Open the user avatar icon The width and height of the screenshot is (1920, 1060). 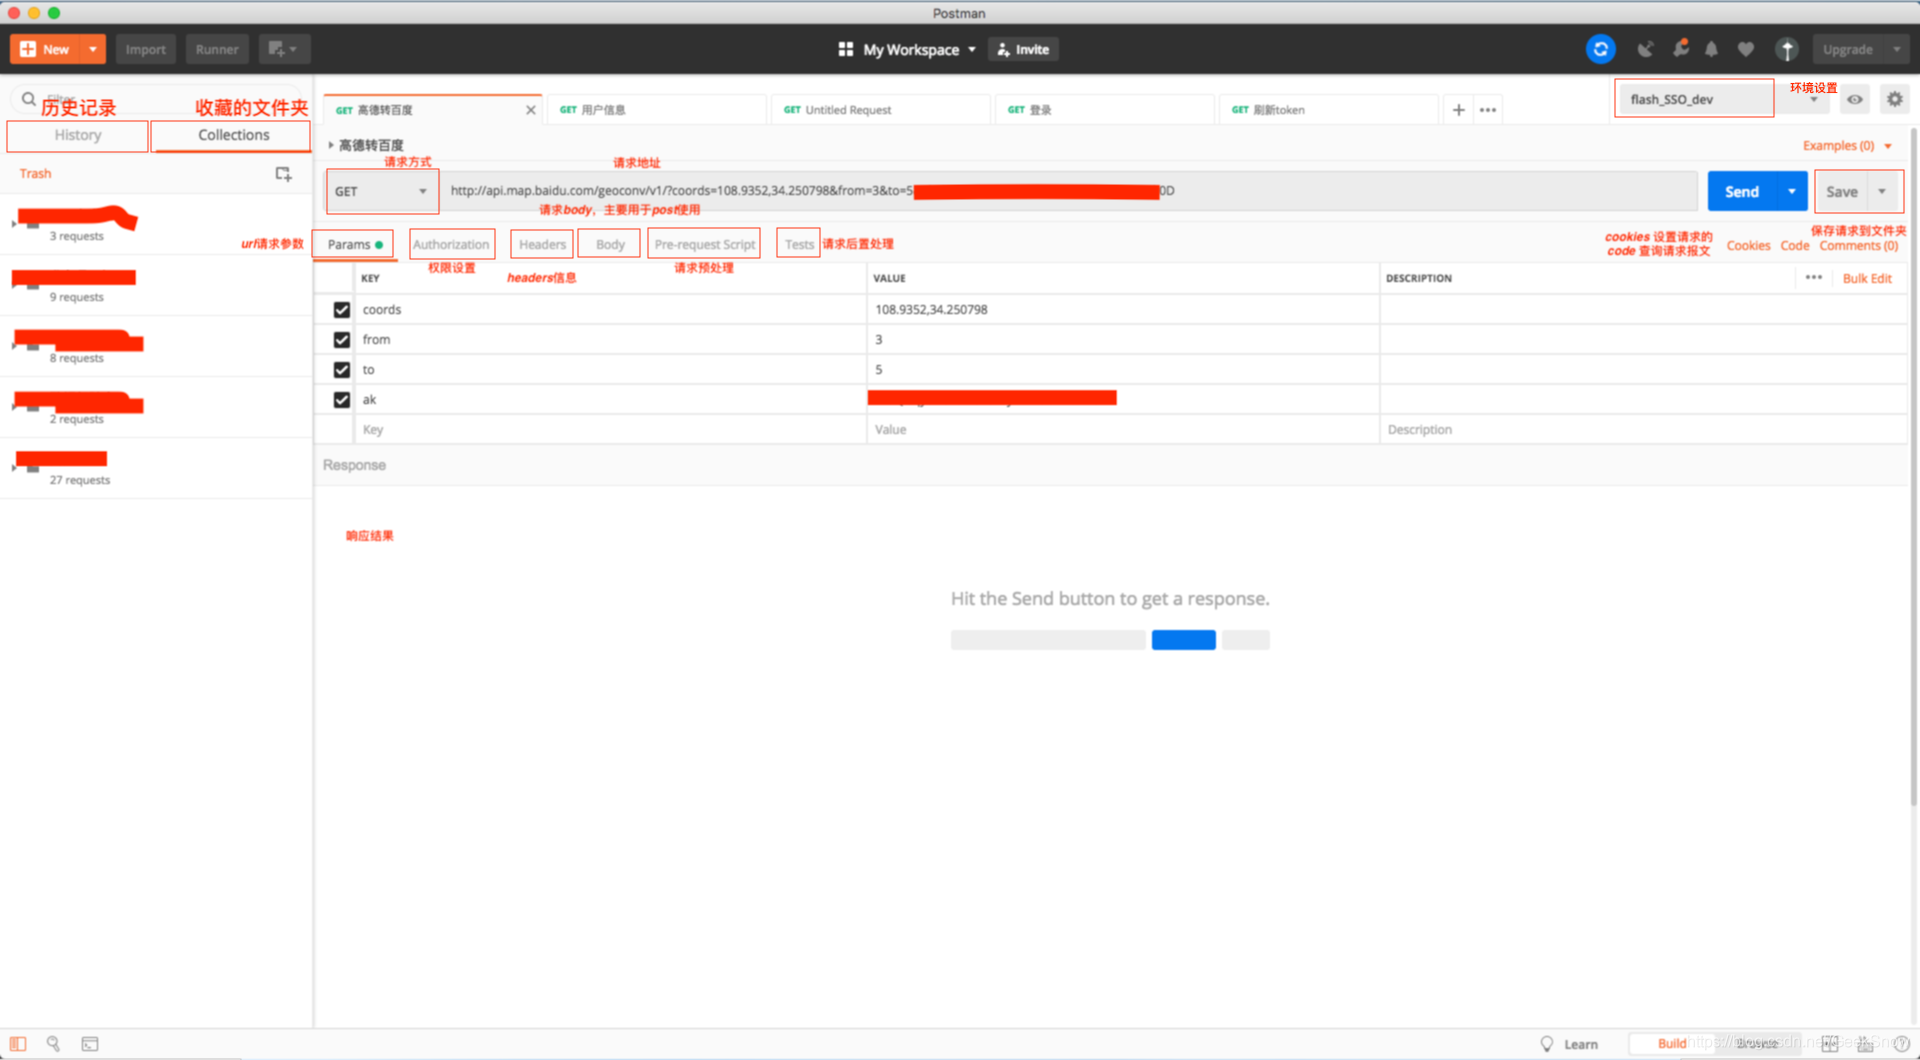(1787, 49)
